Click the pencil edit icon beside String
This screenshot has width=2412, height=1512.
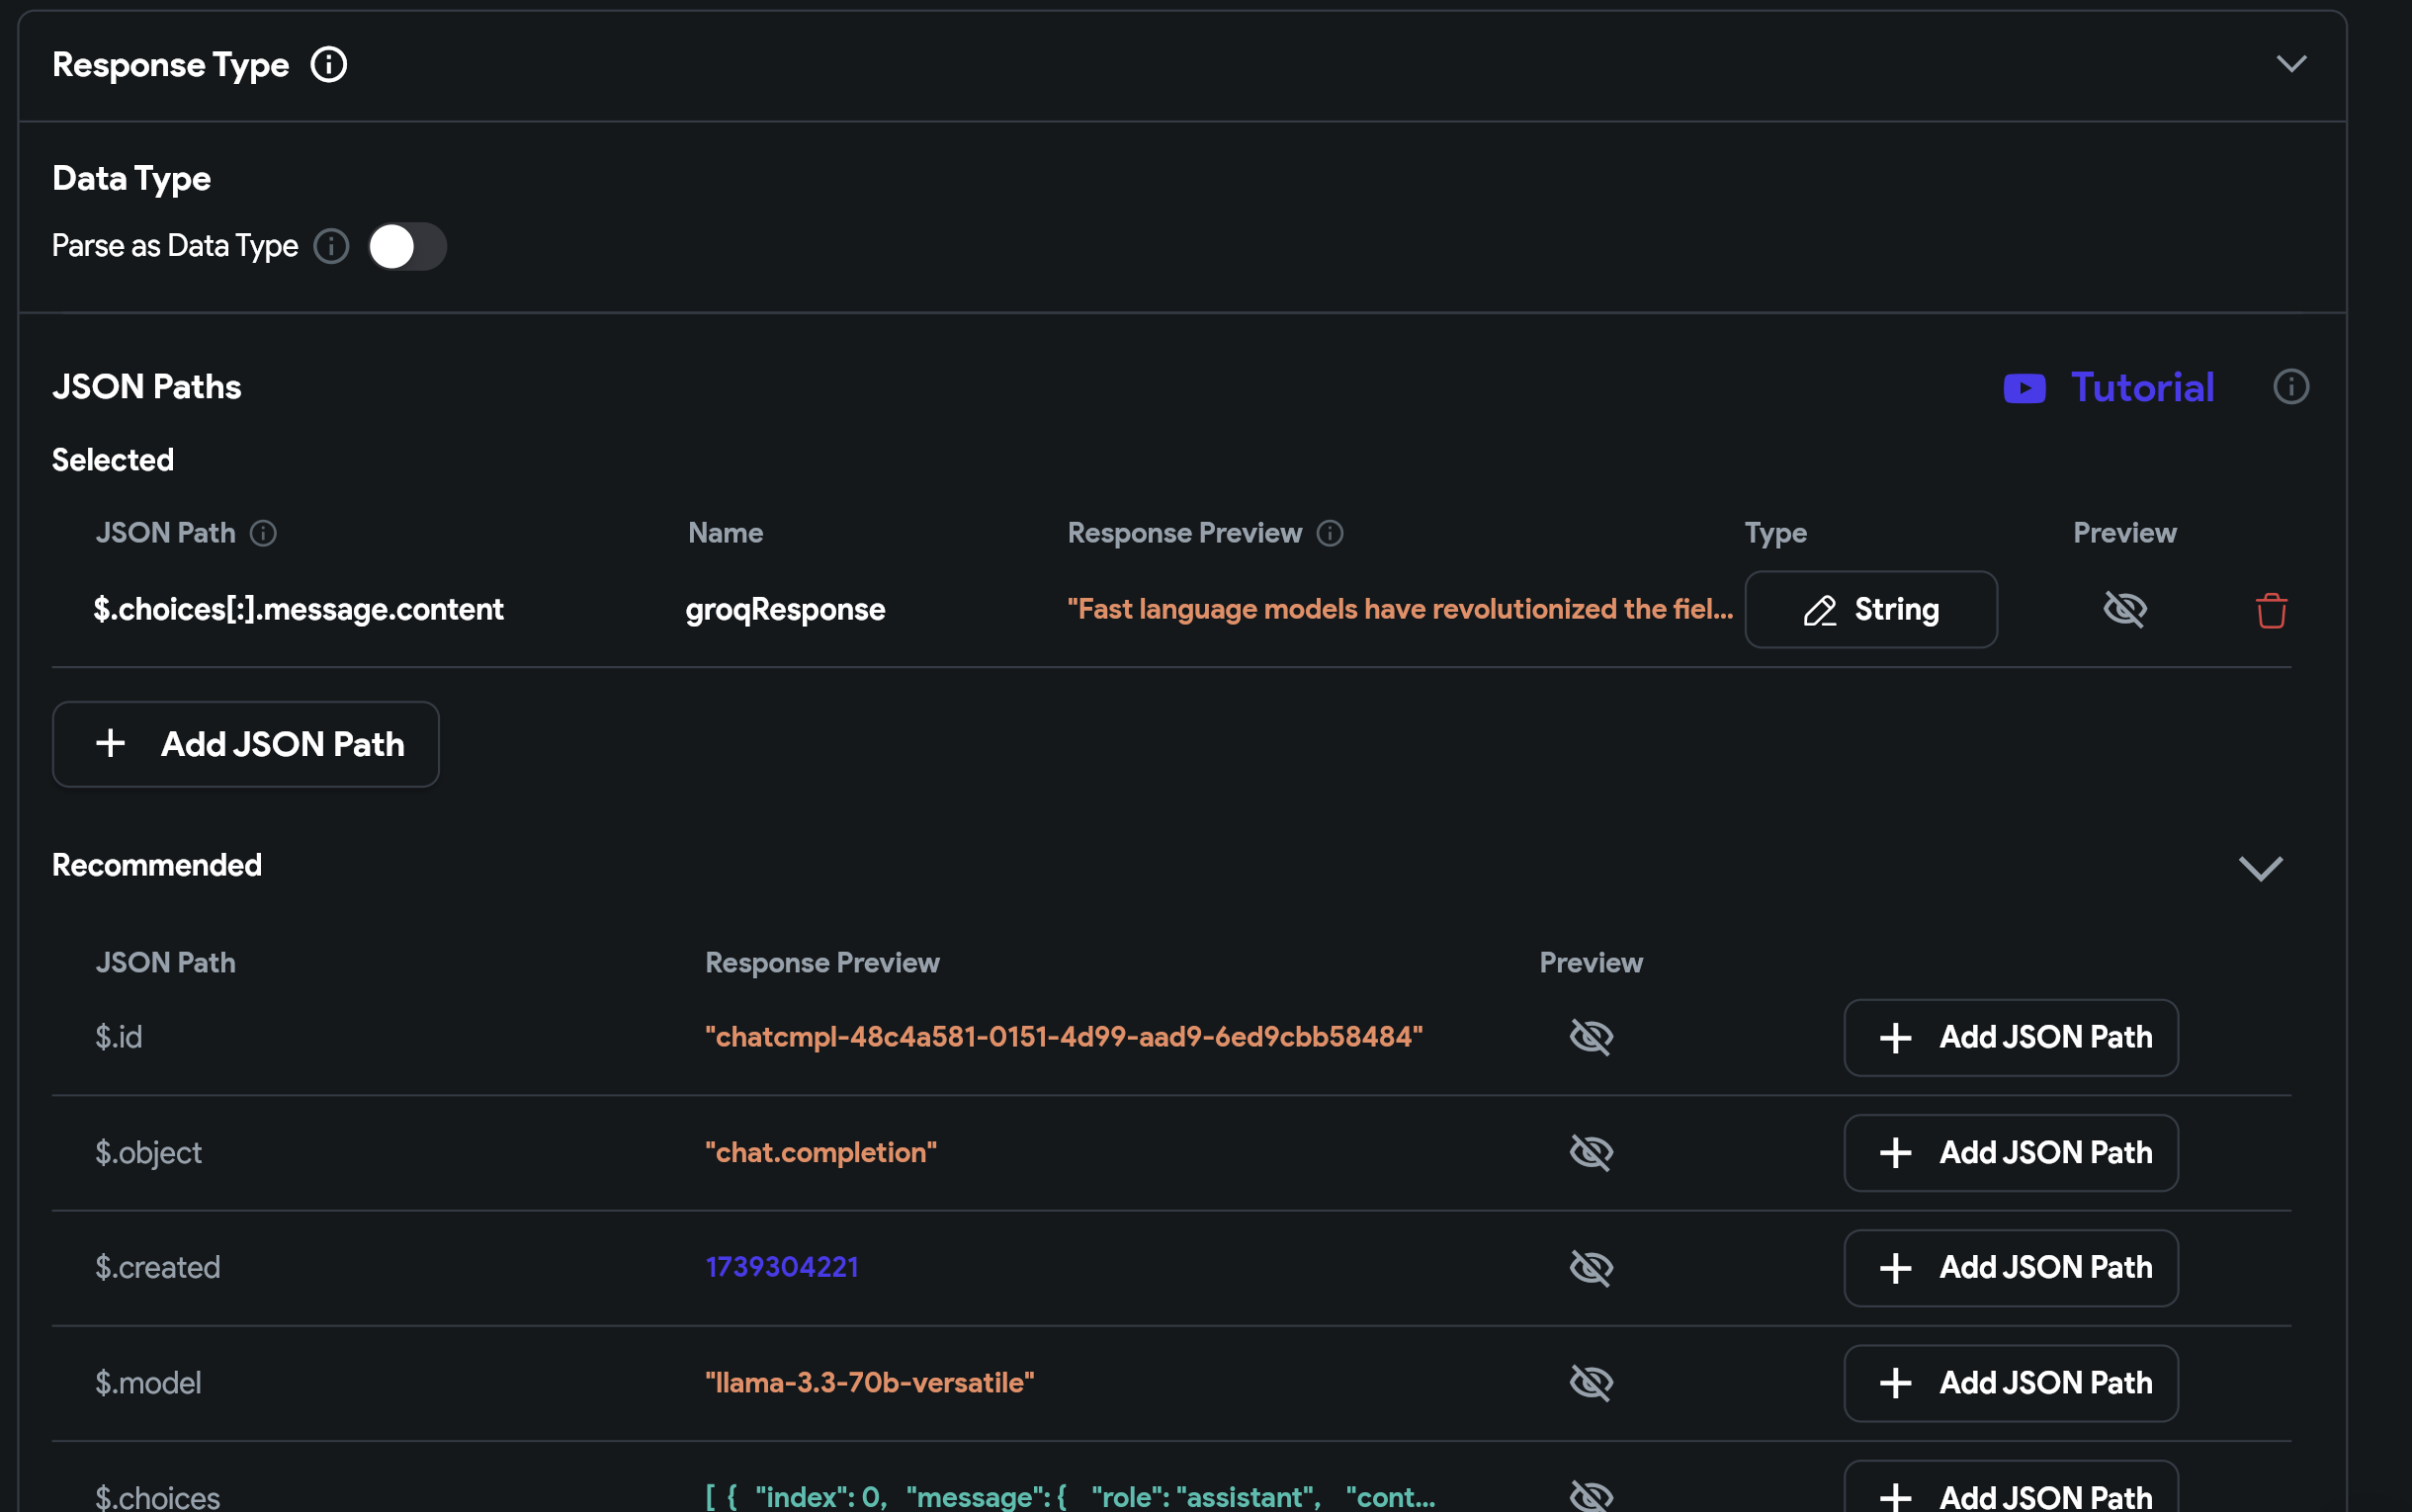pyautogui.click(x=1819, y=610)
